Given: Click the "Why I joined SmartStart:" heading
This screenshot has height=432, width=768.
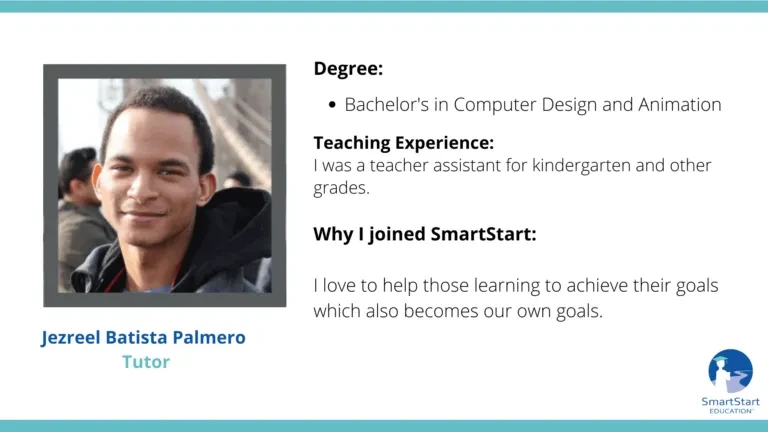Looking at the screenshot, I should pos(425,234).
